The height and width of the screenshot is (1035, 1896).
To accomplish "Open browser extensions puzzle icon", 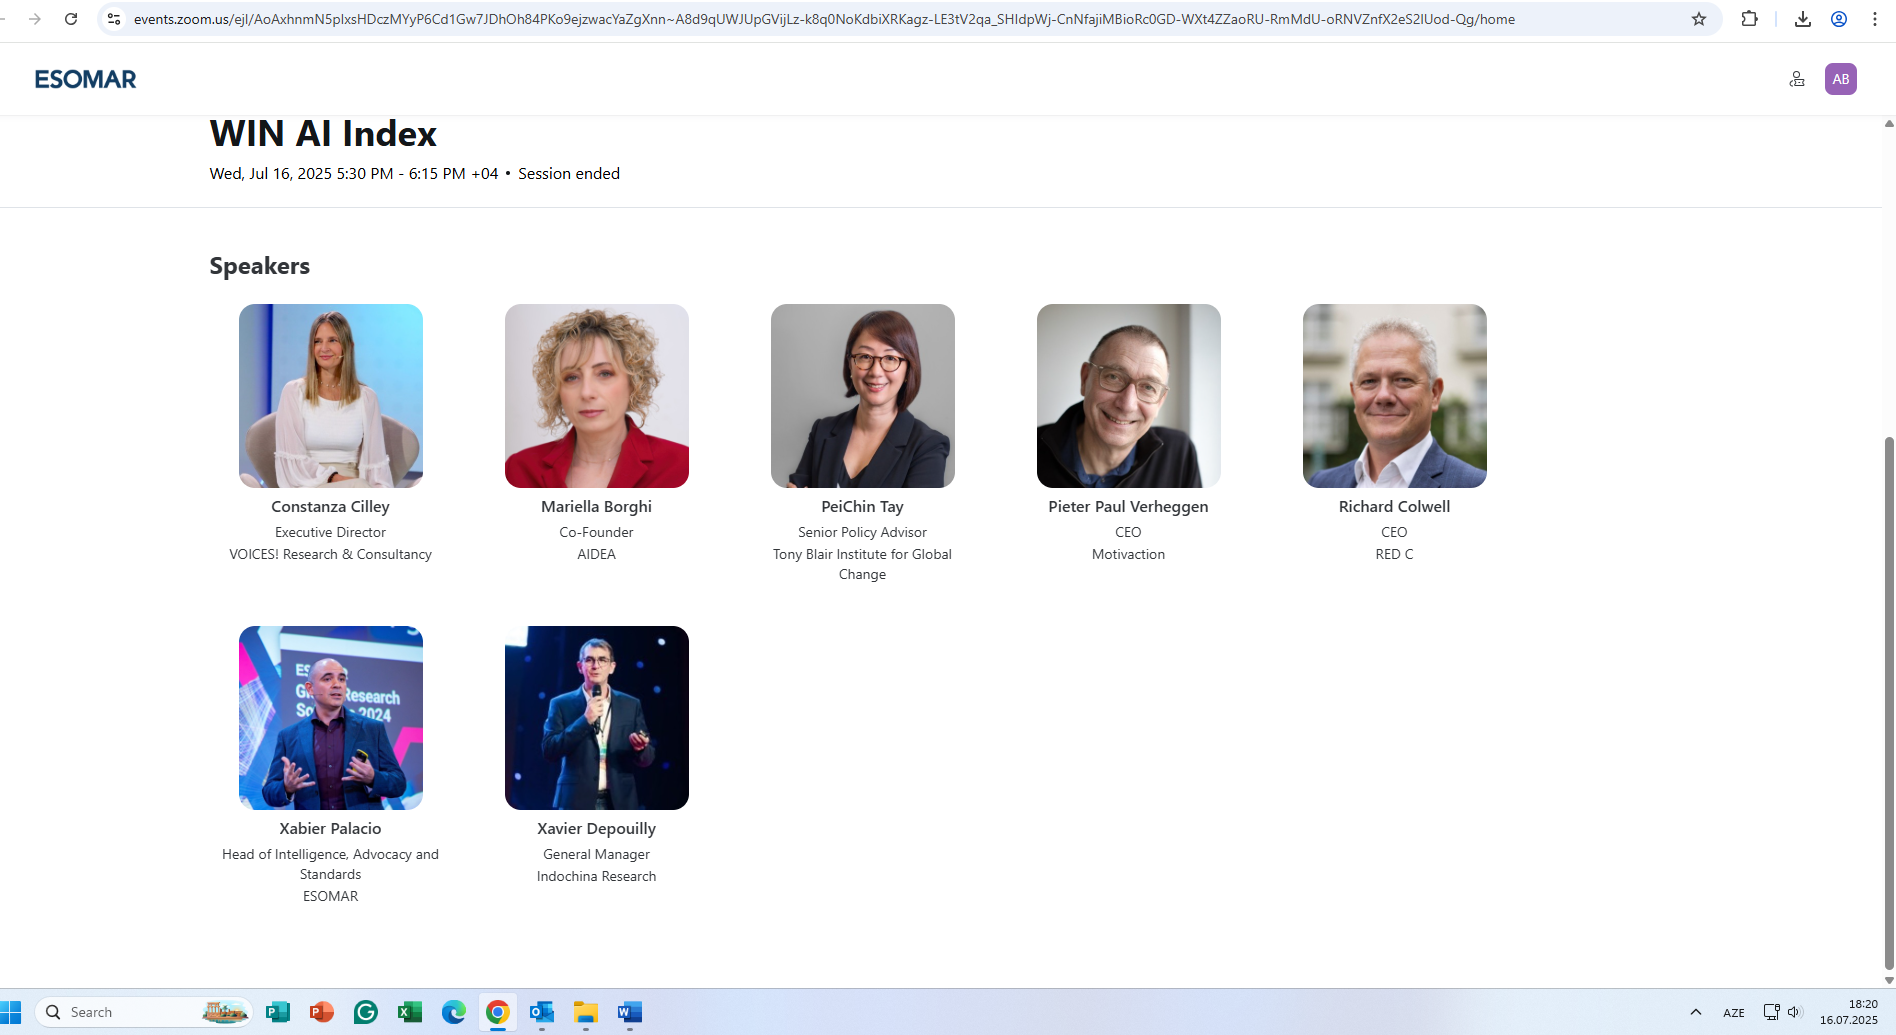I will 1749,19.
